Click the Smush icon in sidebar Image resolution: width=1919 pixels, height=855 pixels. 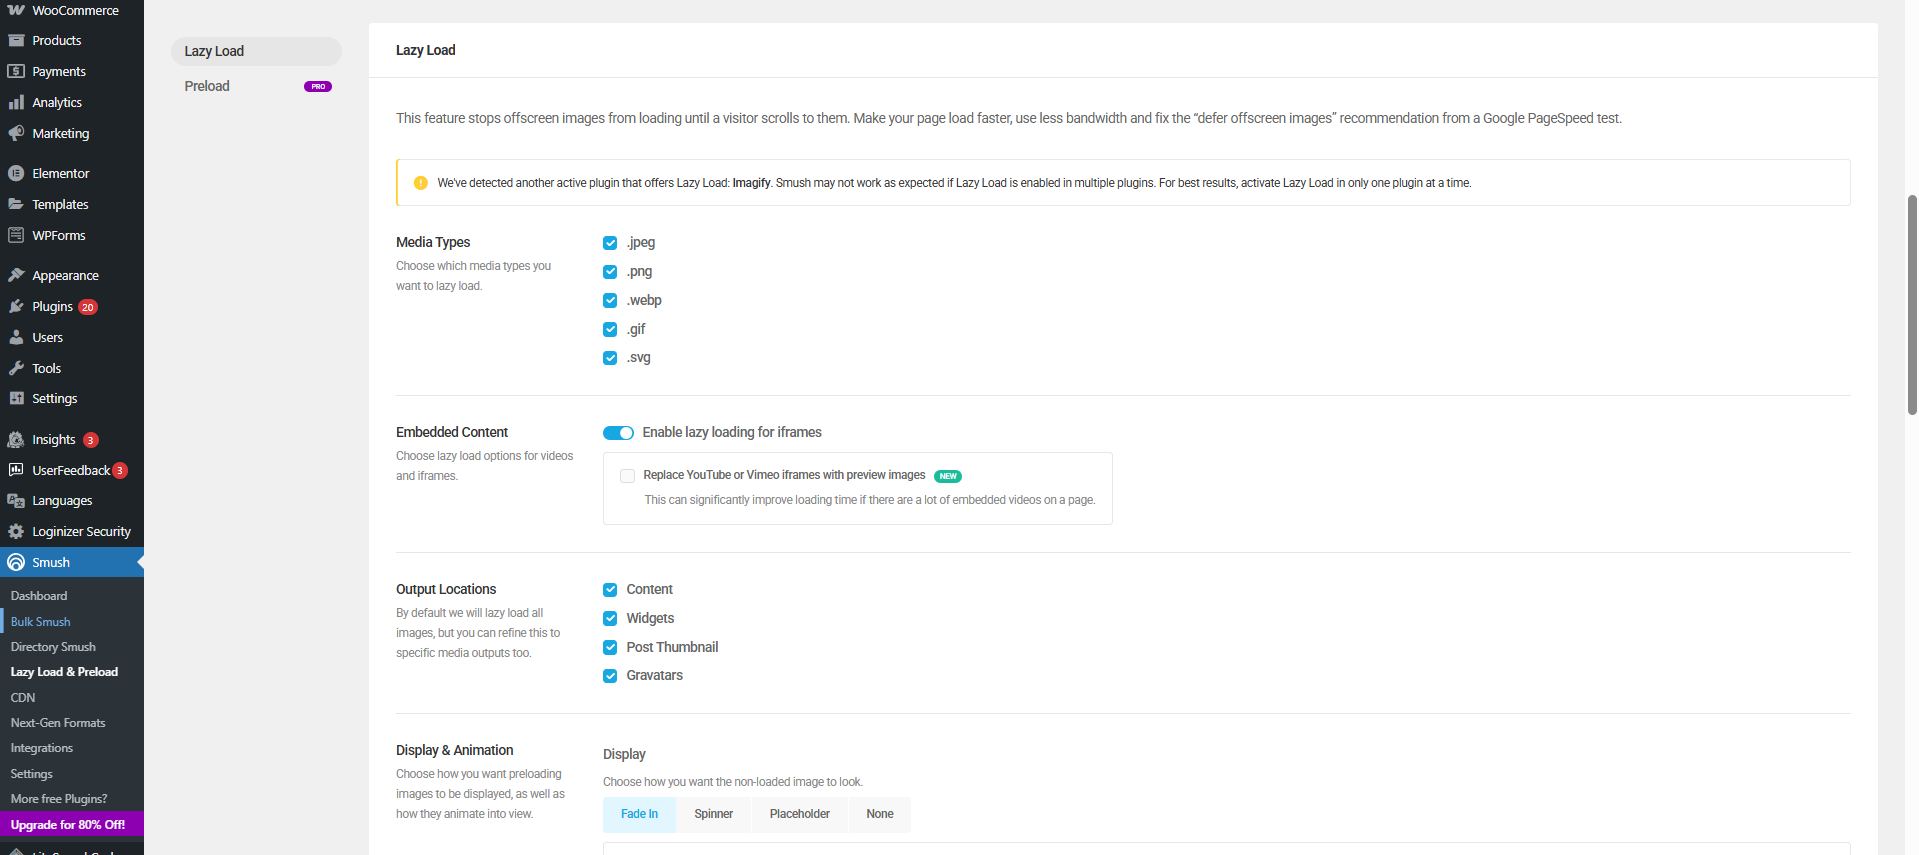point(16,562)
